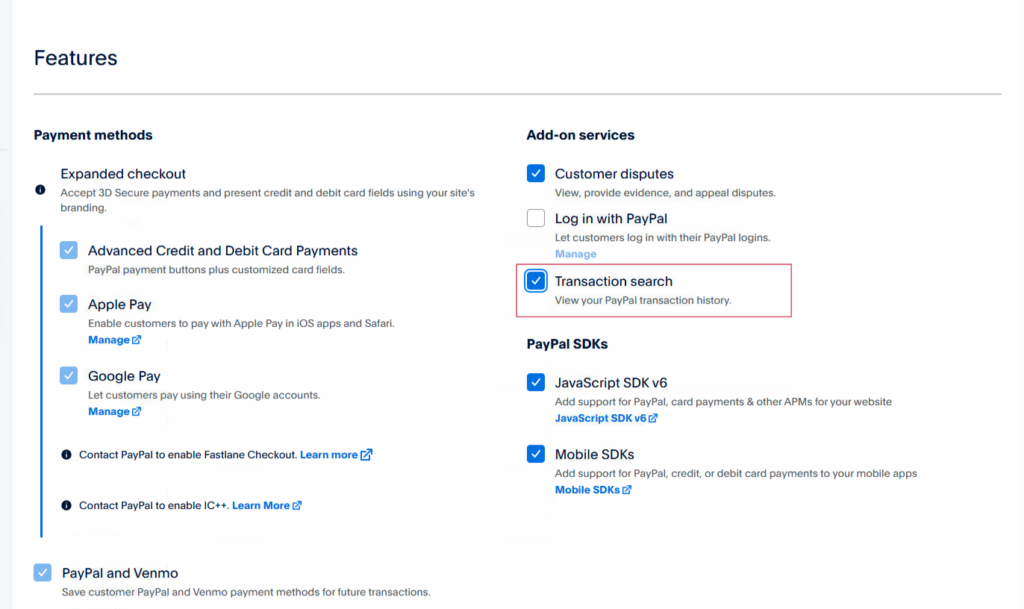
Task: Open Manage link under Apple Pay
Action: tap(108, 340)
